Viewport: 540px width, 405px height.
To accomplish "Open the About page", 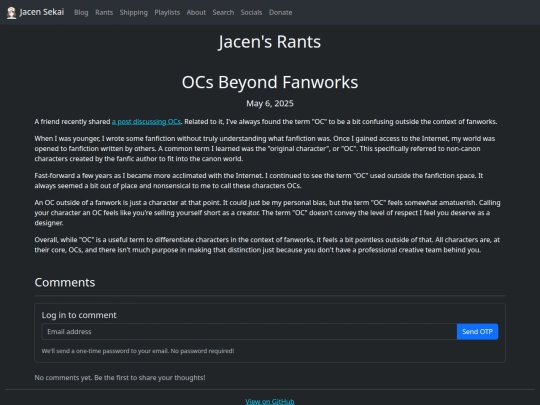I will pos(196,12).
